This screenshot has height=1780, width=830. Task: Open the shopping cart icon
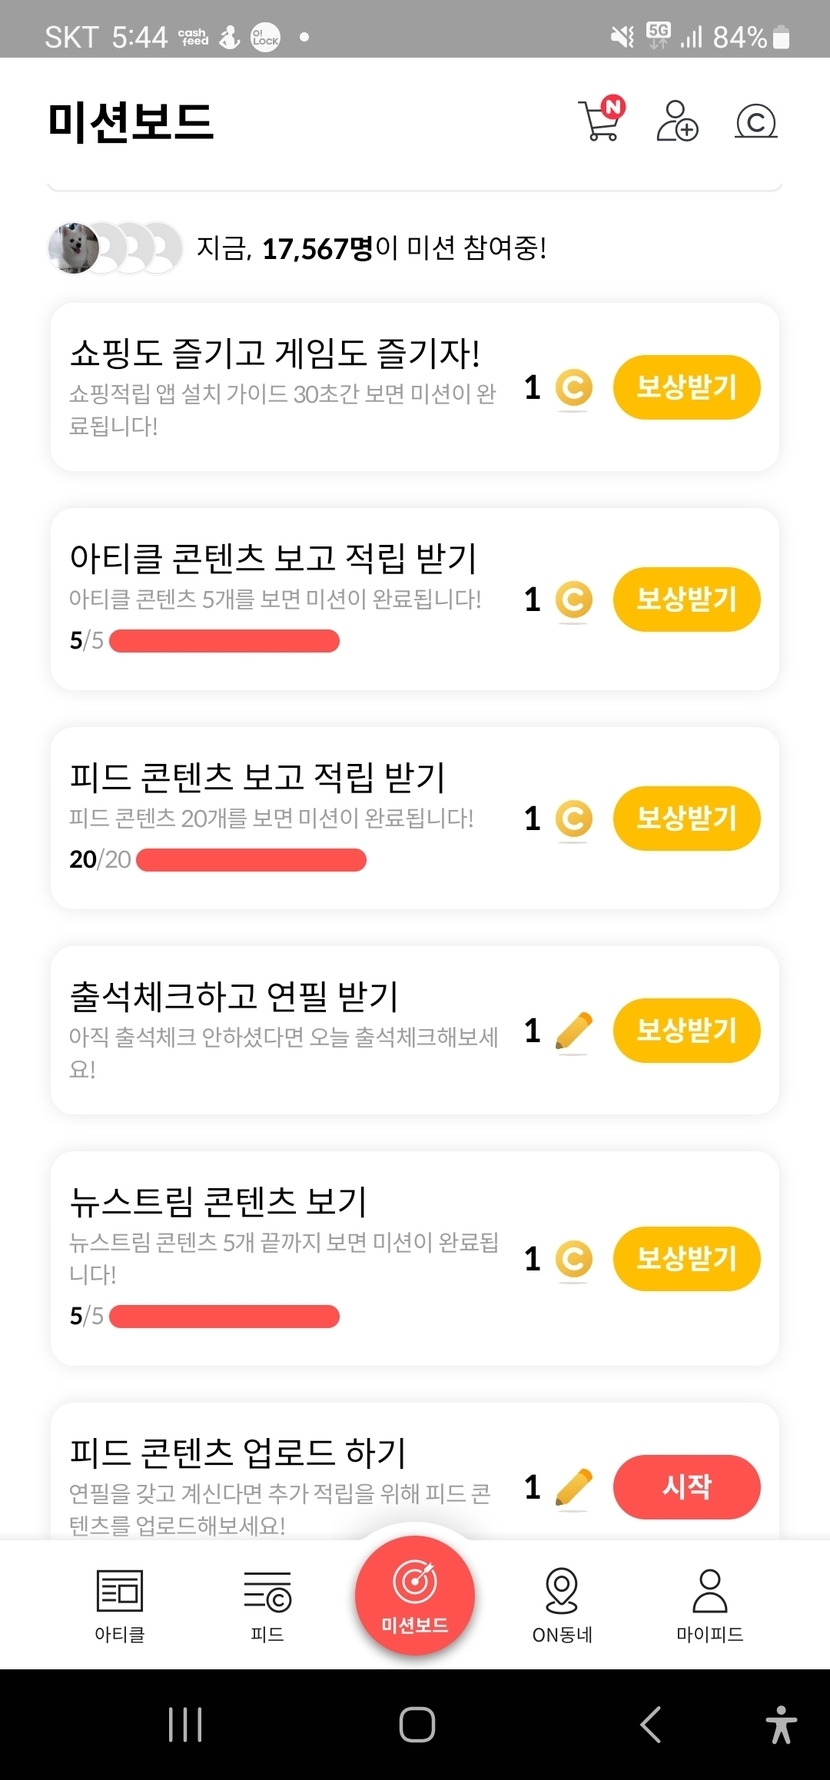click(x=599, y=122)
